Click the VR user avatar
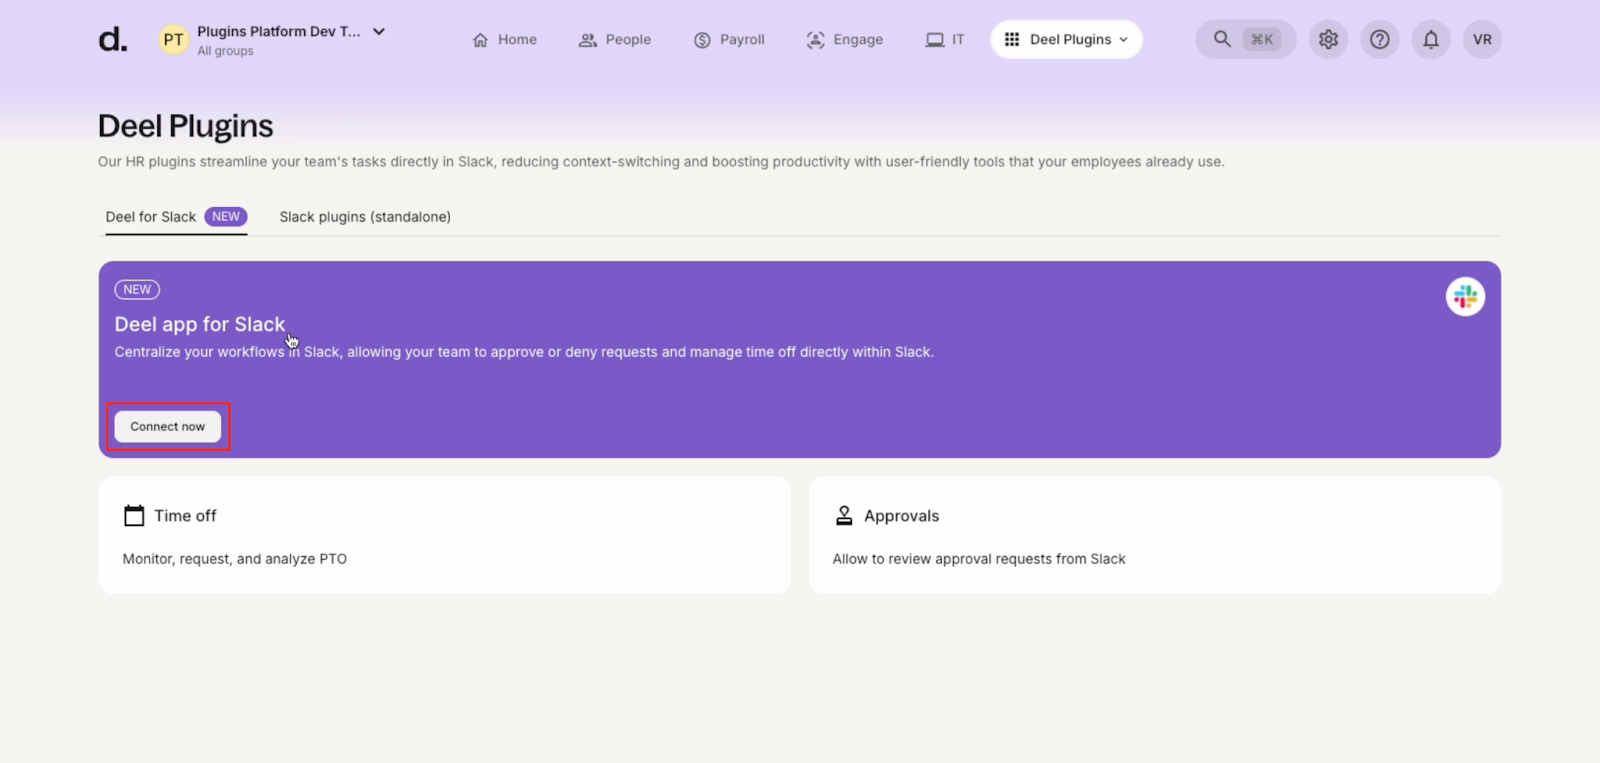This screenshot has width=1600, height=763. (x=1482, y=39)
